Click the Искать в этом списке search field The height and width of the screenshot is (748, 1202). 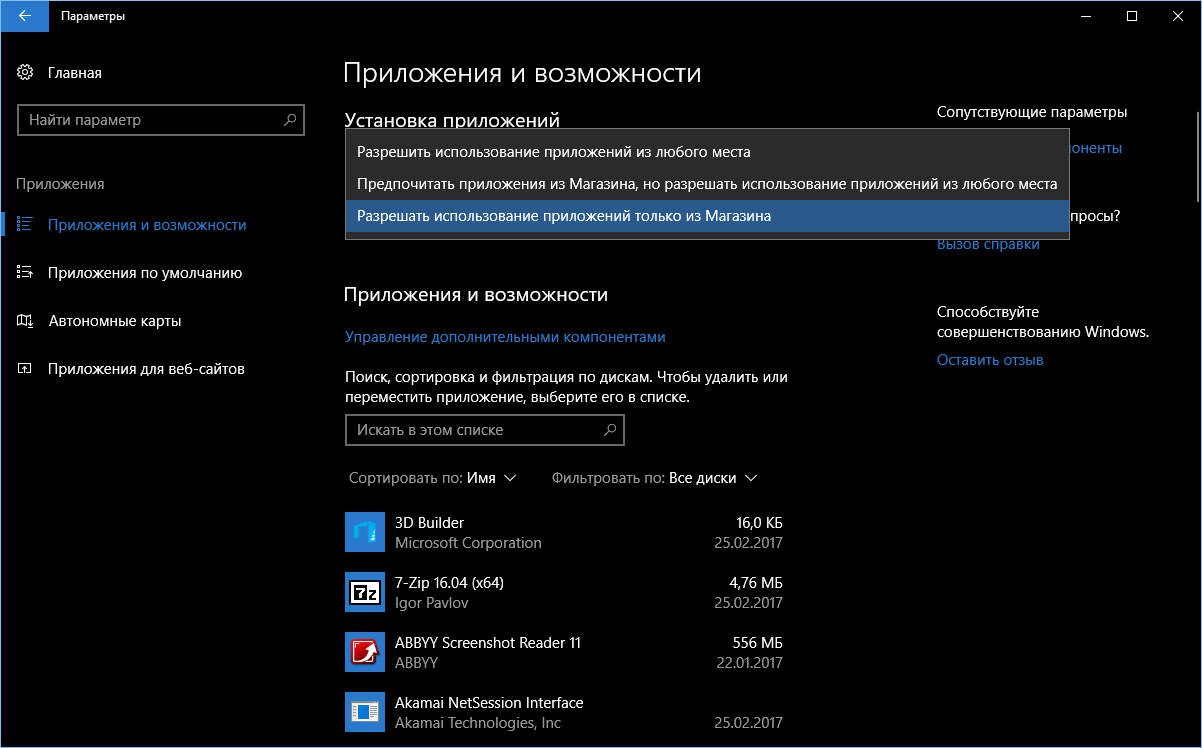484,429
